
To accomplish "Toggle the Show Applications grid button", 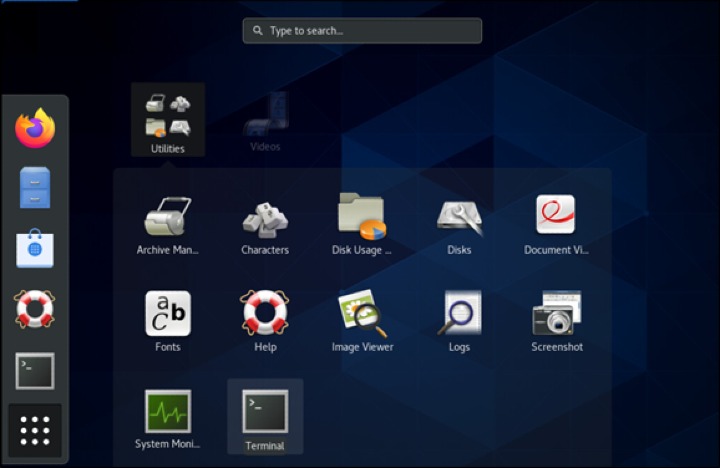I will [x=35, y=430].
